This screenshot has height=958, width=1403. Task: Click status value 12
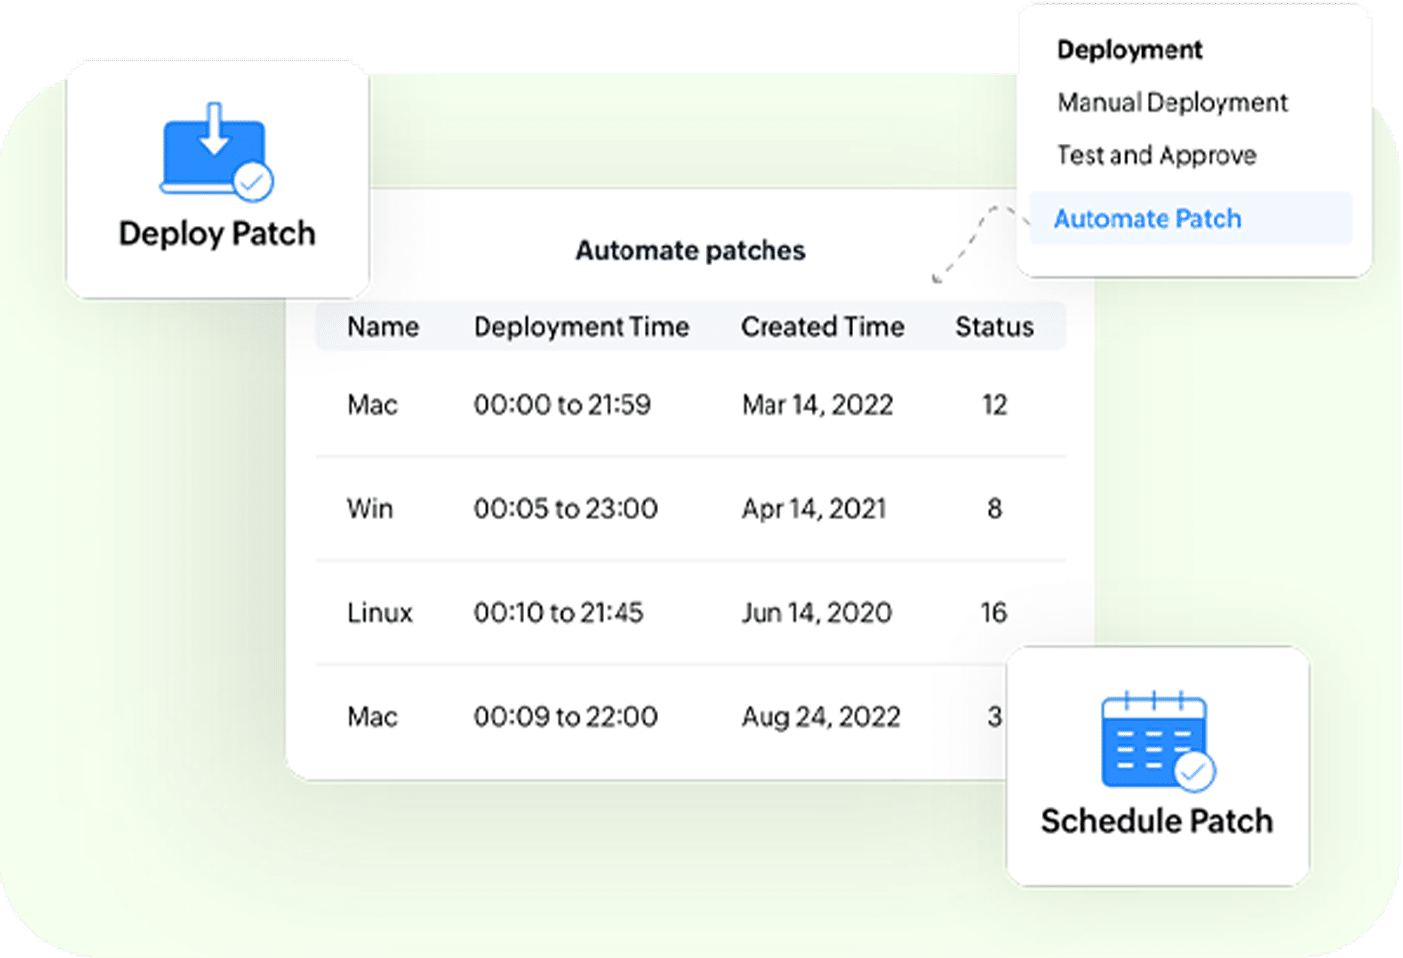(x=994, y=405)
